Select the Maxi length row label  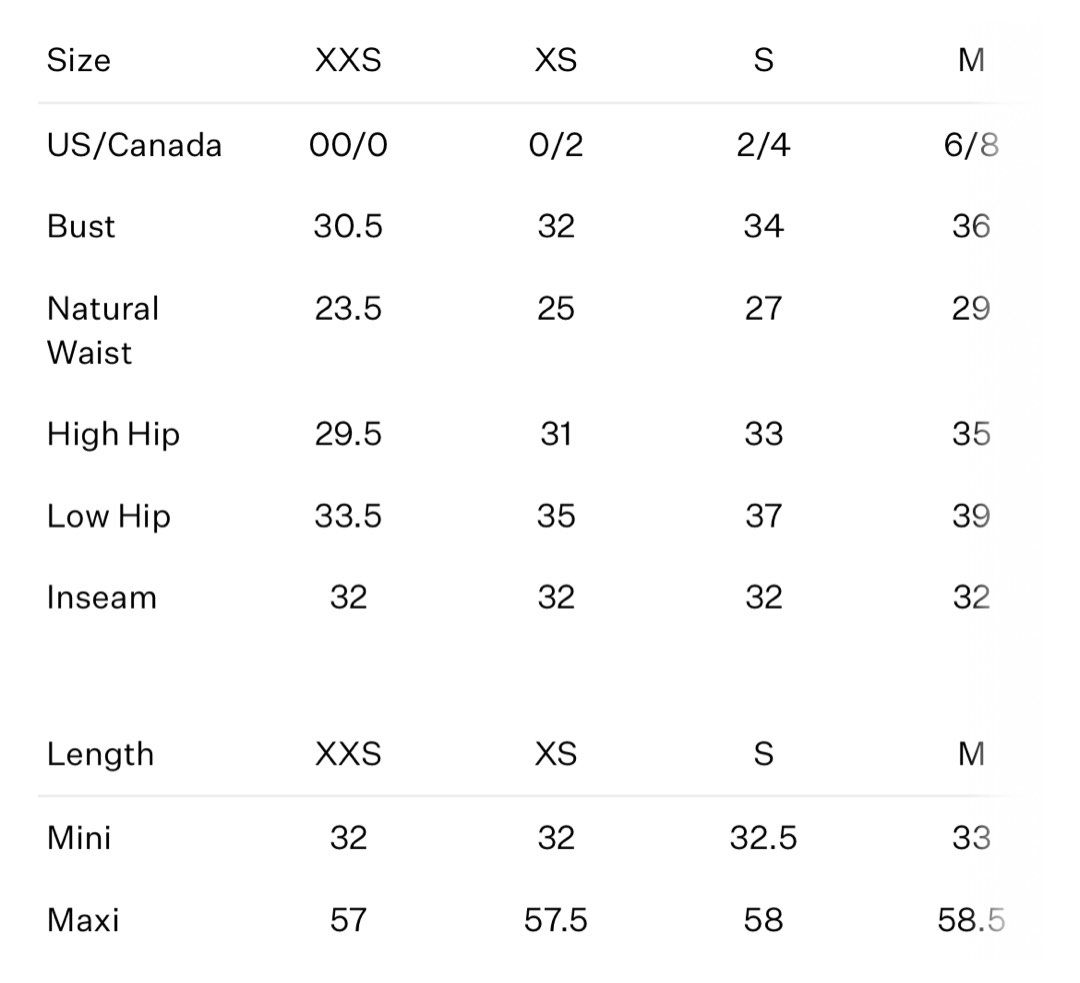(x=83, y=920)
